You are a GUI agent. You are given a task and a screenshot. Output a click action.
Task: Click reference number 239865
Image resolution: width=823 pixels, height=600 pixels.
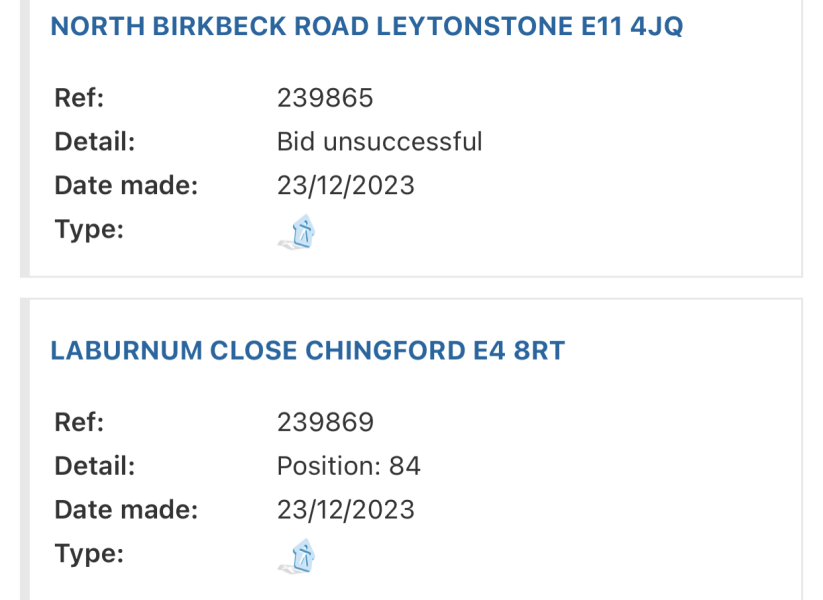(x=326, y=97)
